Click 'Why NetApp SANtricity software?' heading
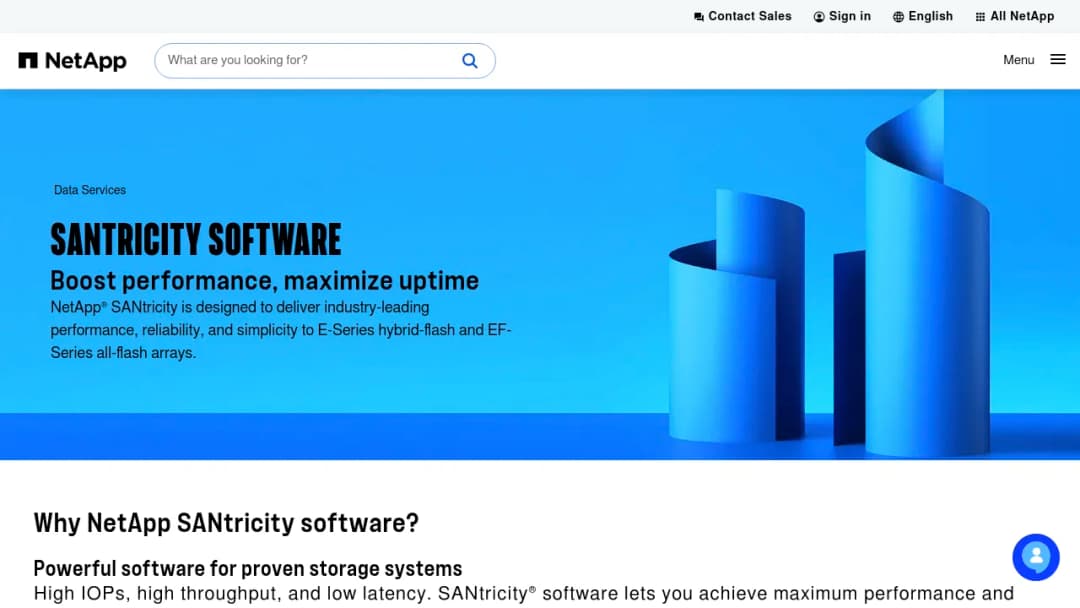The height and width of the screenshot is (608, 1080). 226,523
